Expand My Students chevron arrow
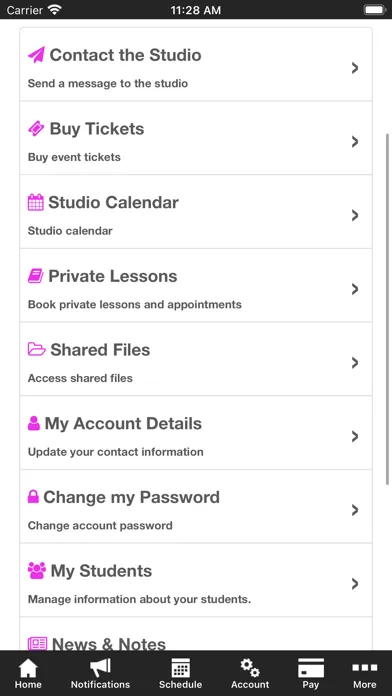The height and width of the screenshot is (696, 392). pyautogui.click(x=355, y=584)
